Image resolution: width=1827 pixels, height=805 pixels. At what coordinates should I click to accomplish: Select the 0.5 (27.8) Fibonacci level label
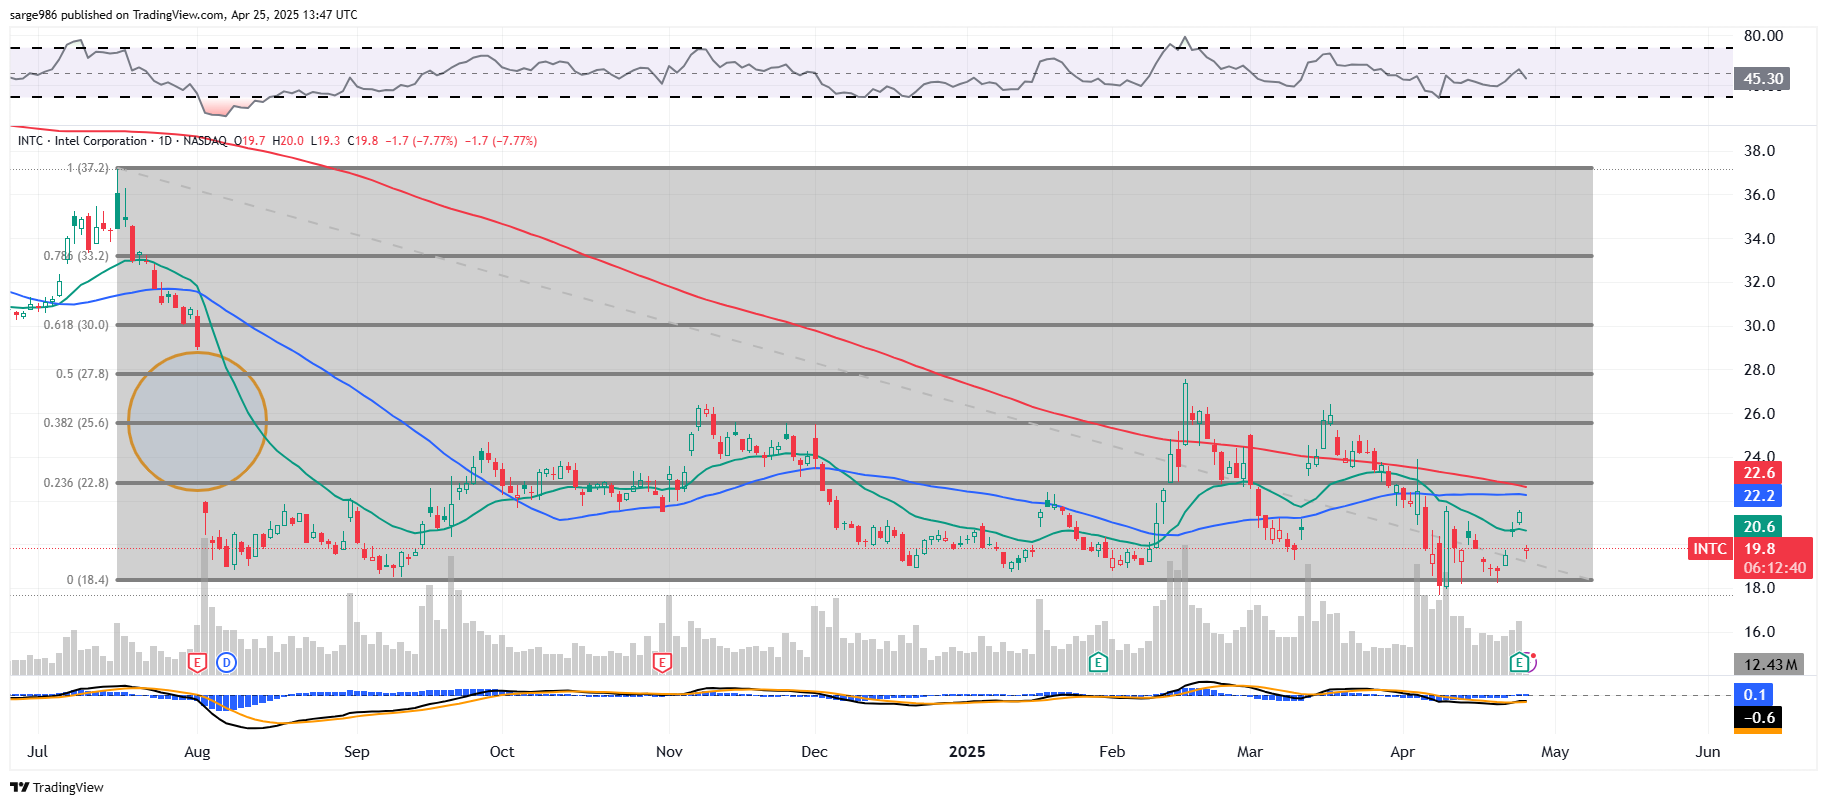click(x=82, y=374)
